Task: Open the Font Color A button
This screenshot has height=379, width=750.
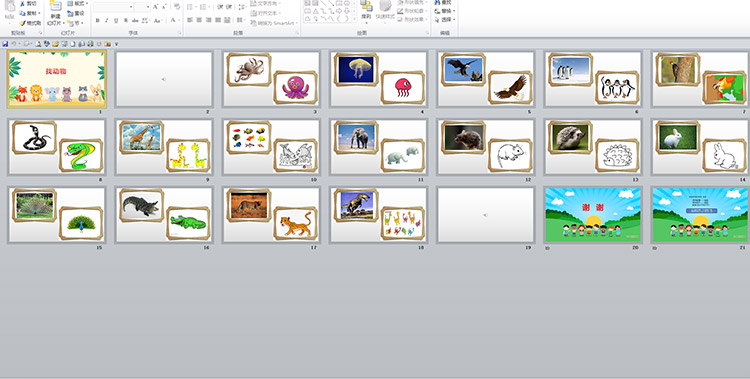Action: click(173, 20)
